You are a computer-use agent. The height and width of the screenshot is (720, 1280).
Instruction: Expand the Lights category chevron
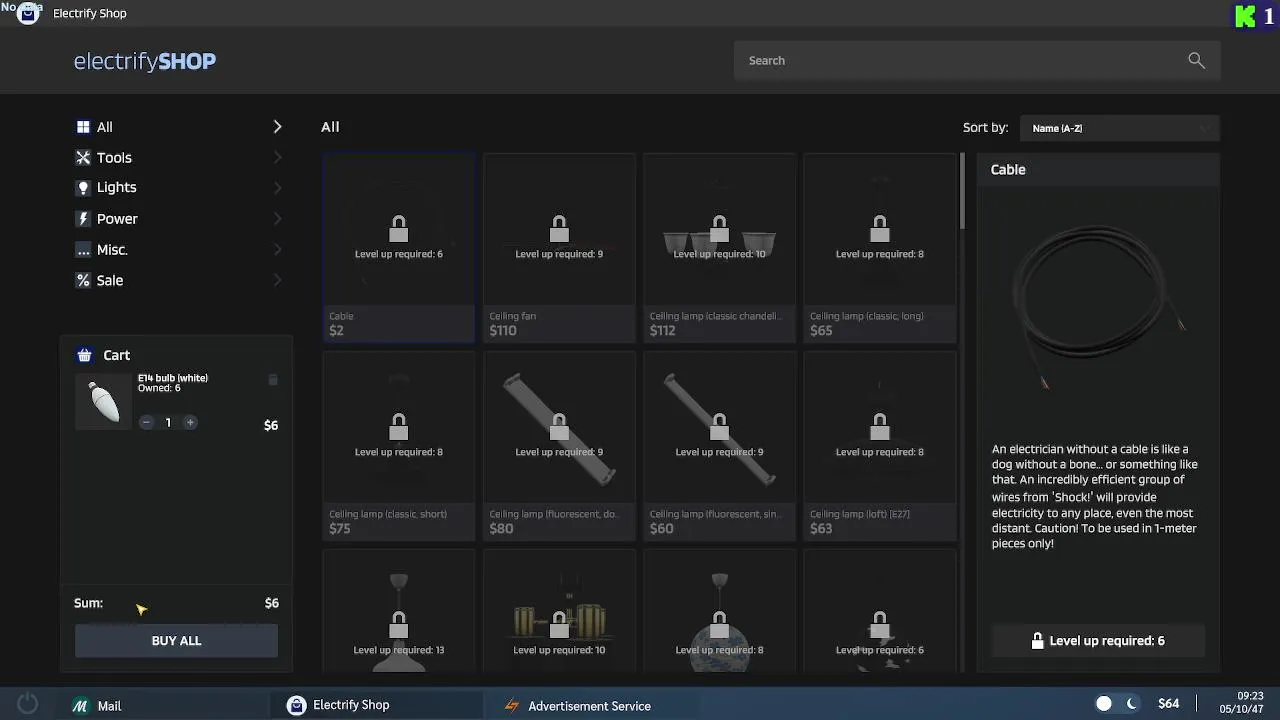click(x=277, y=187)
